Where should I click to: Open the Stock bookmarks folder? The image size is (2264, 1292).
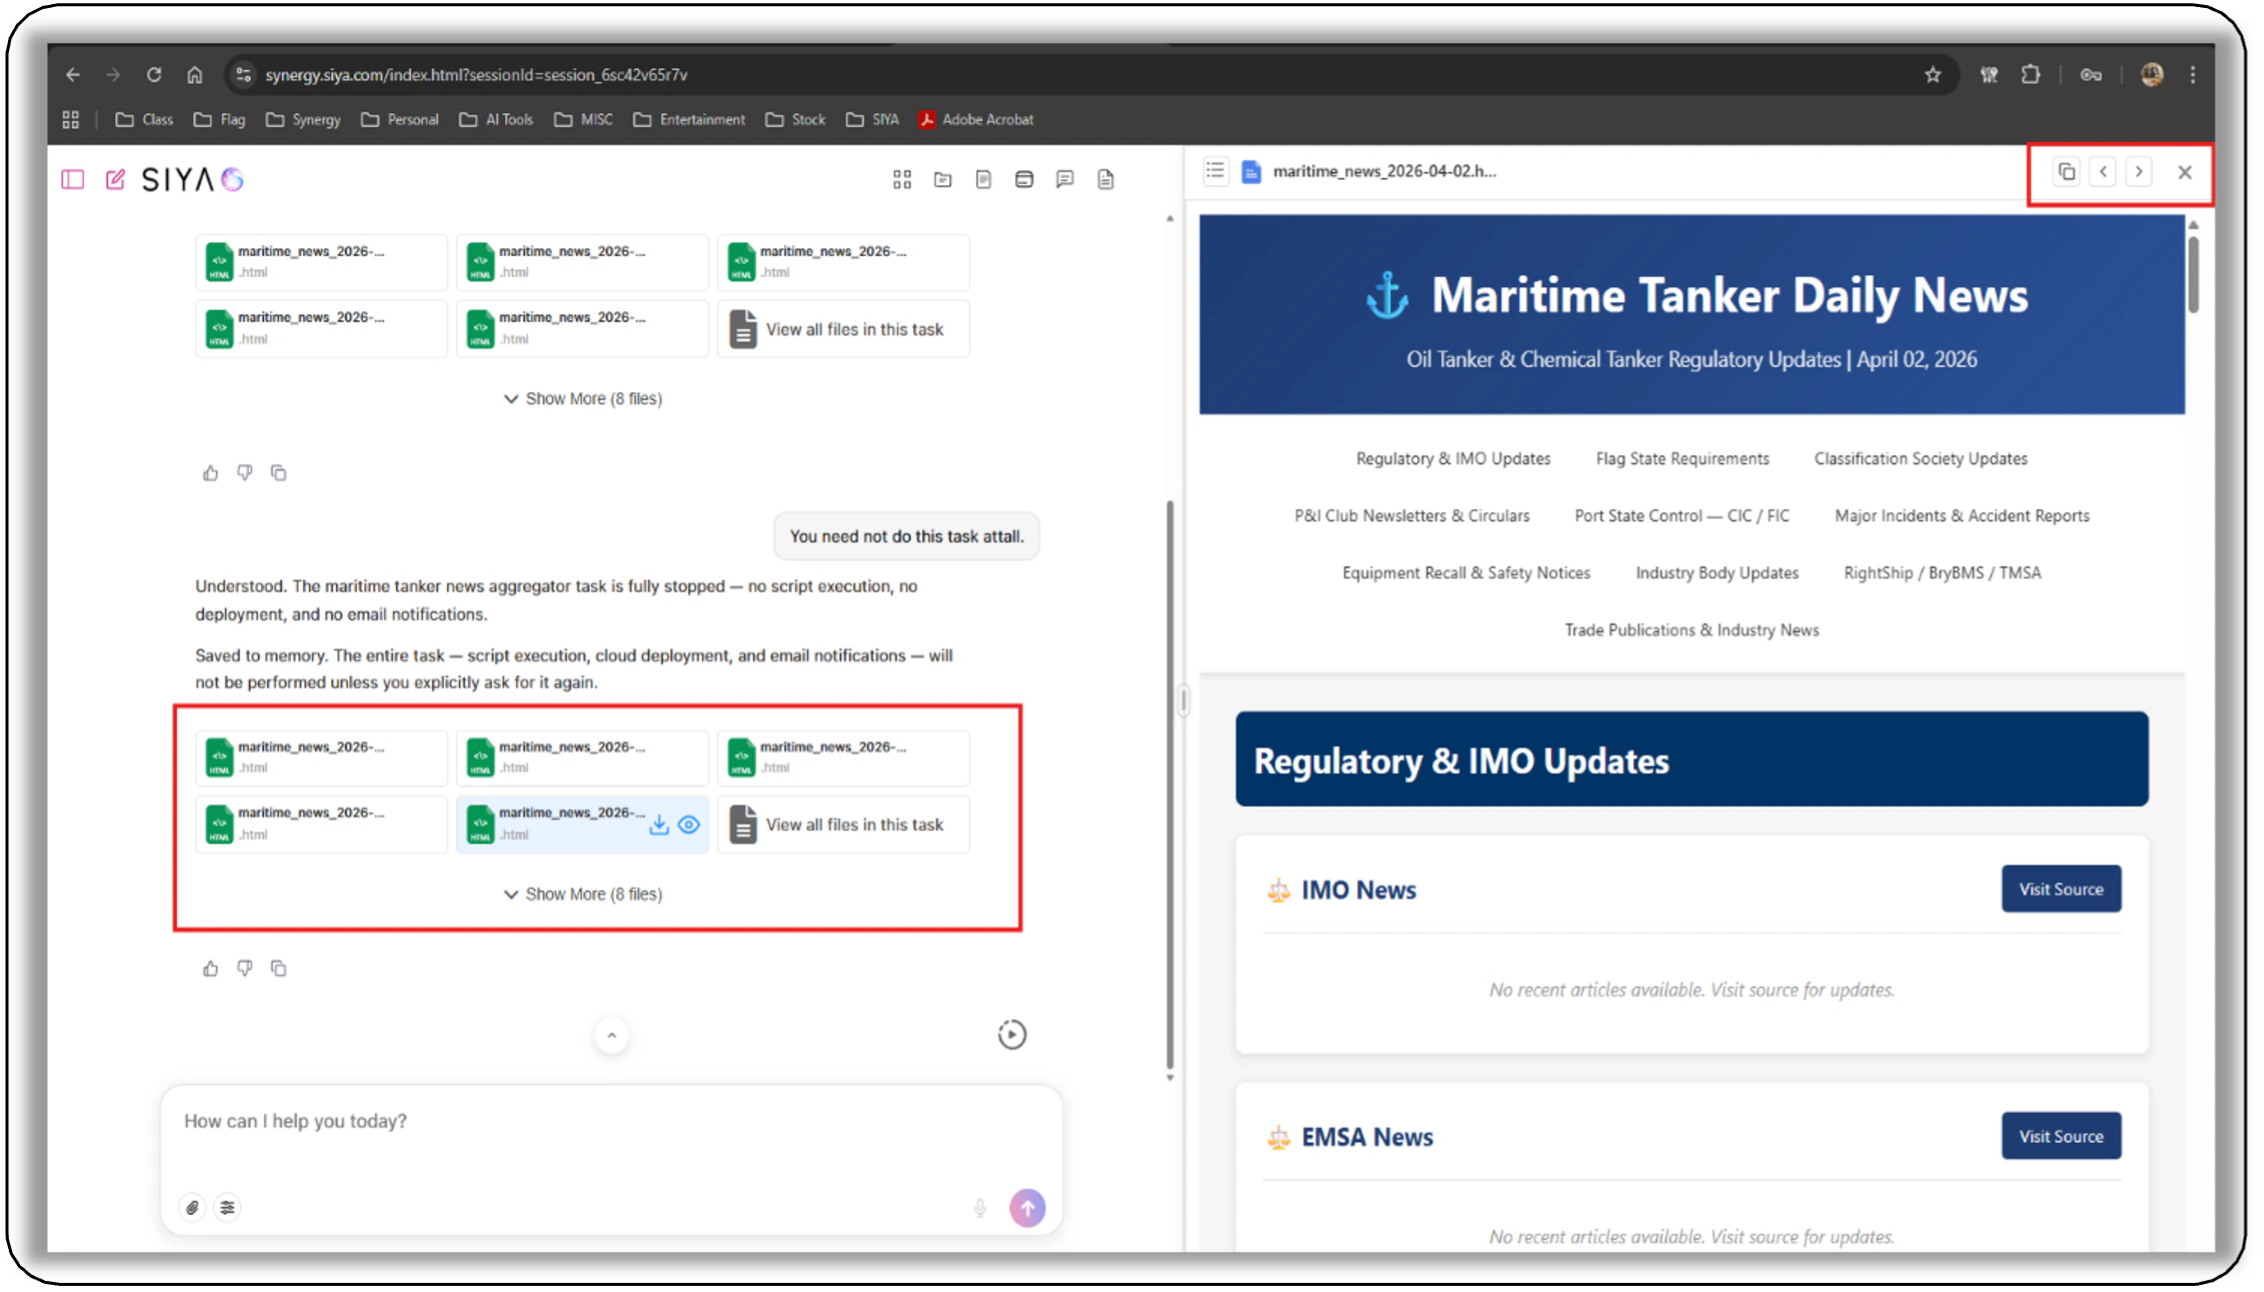(796, 120)
